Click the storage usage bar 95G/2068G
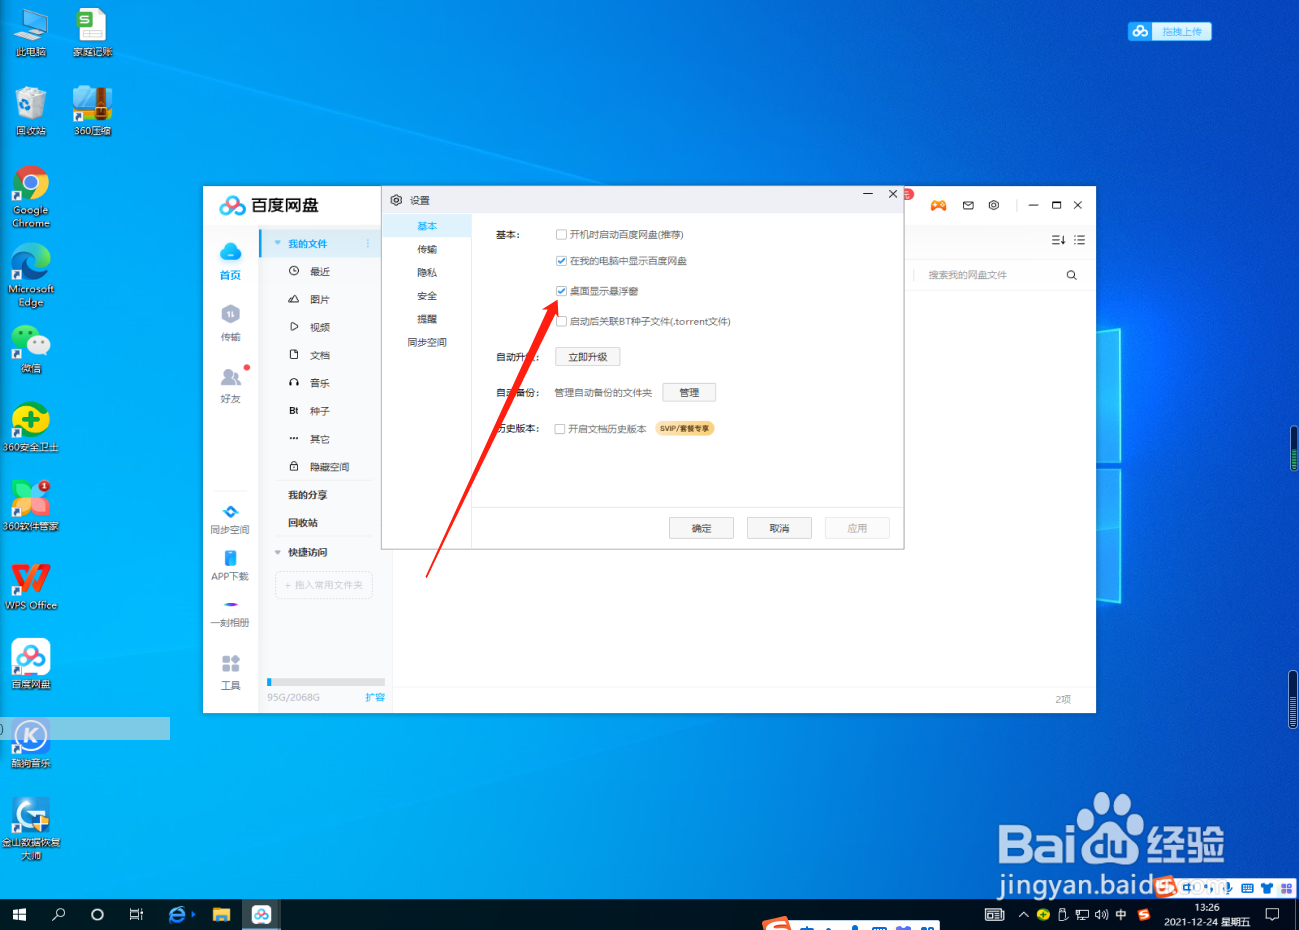 (326, 682)
